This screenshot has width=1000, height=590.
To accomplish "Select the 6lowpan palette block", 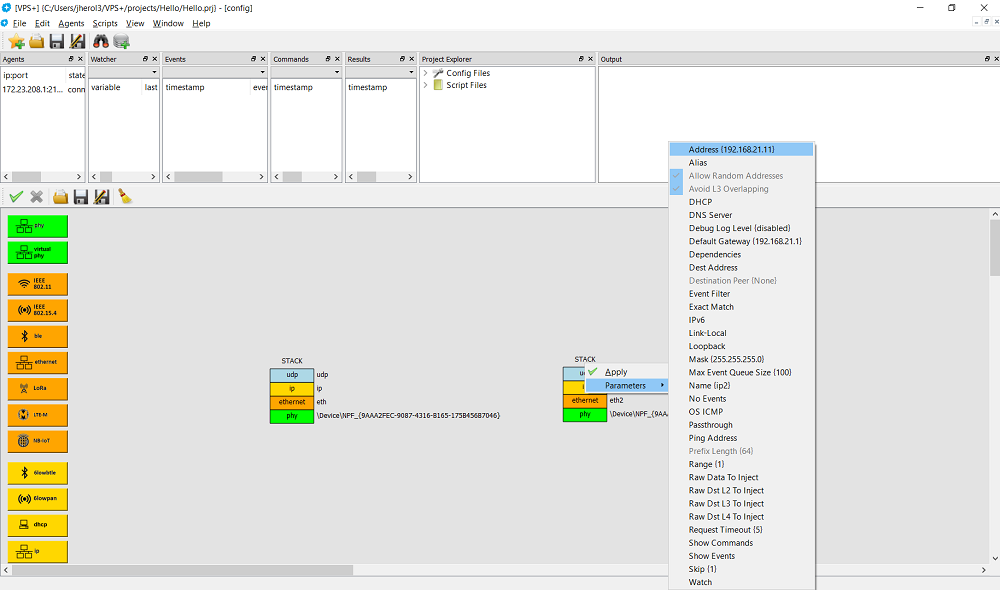I will click(x=38, y=499).
